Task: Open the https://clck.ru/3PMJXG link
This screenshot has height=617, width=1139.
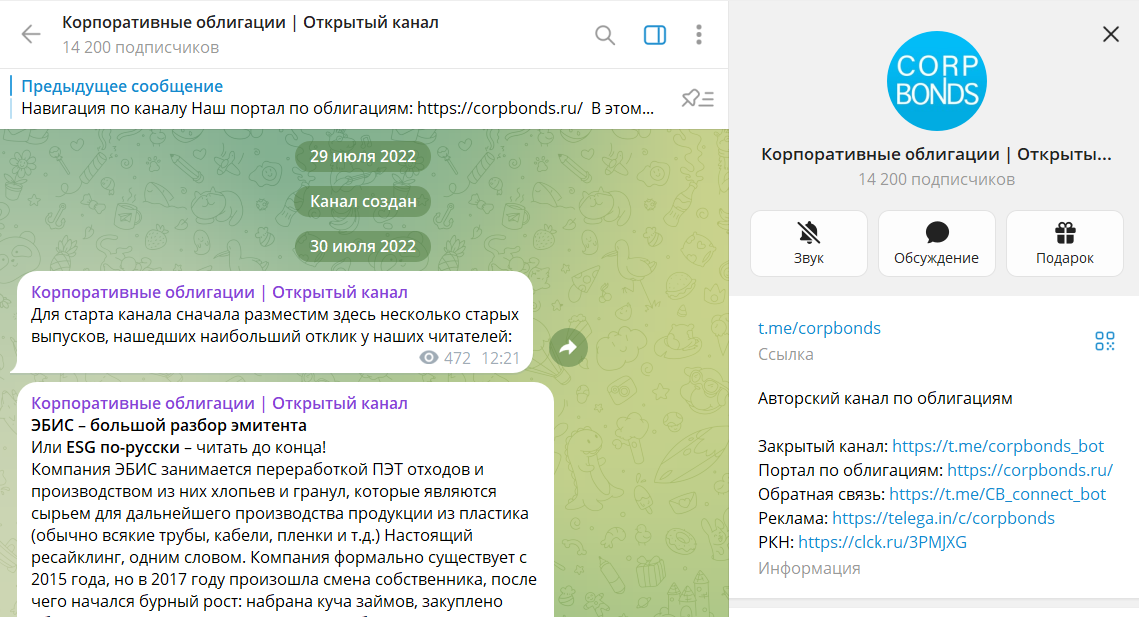Action: (x=882, y=541)
